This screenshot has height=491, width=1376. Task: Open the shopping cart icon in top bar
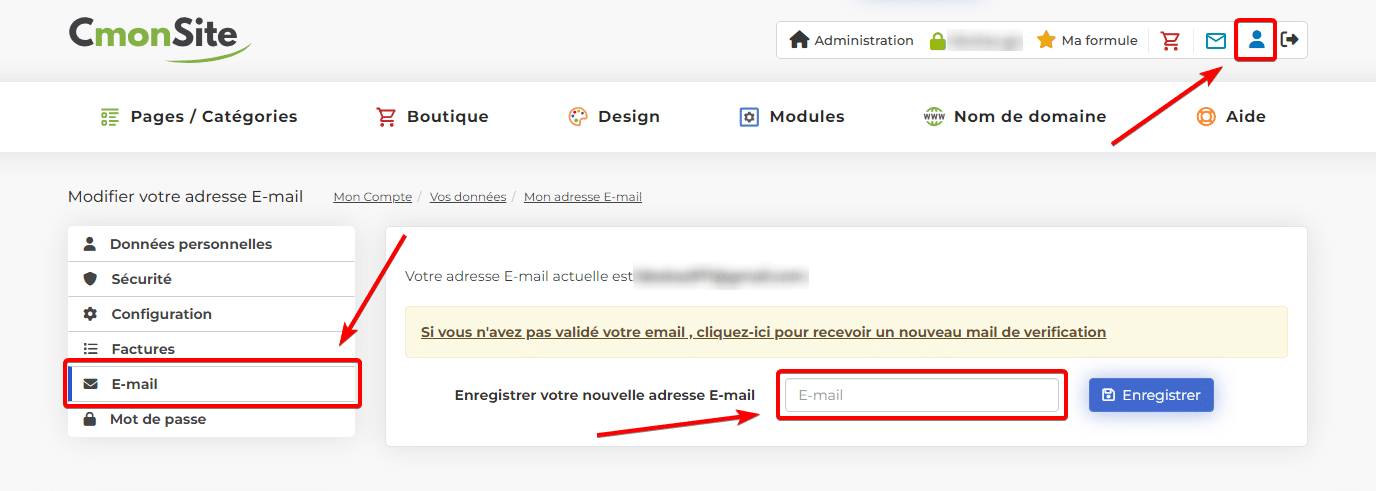click(x=1170, y=40)
